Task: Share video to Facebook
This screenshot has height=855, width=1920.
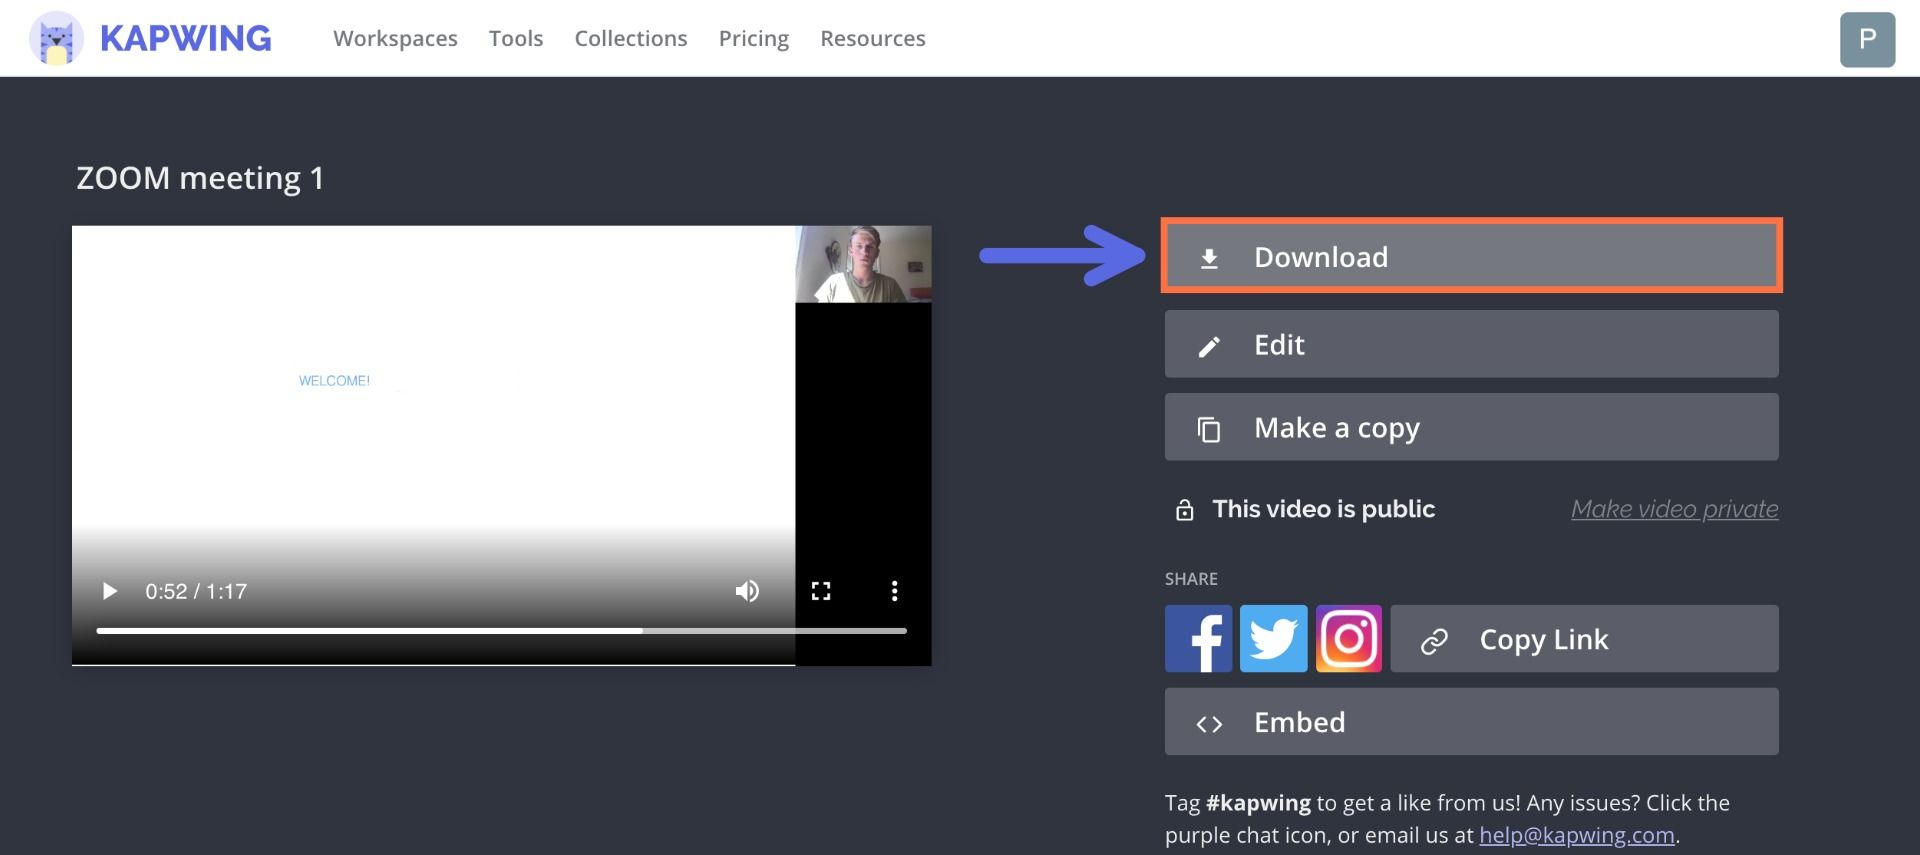Action: tap(1198, 639)
